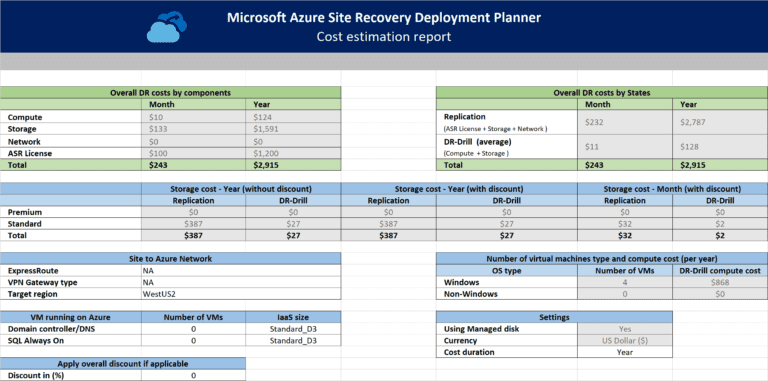
Task: Select the VPN Gateway type NA cell
Action: (241, 283)
